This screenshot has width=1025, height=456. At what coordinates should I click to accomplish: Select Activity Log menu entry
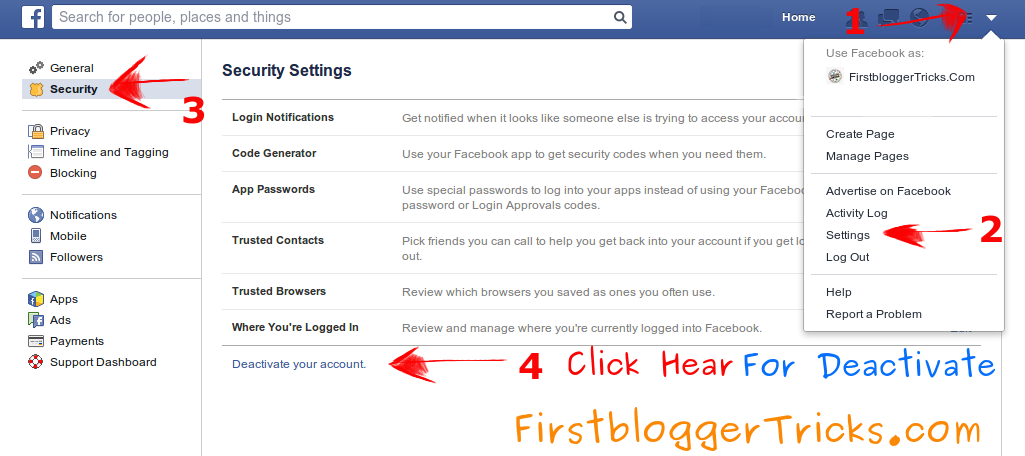(856, 213)
